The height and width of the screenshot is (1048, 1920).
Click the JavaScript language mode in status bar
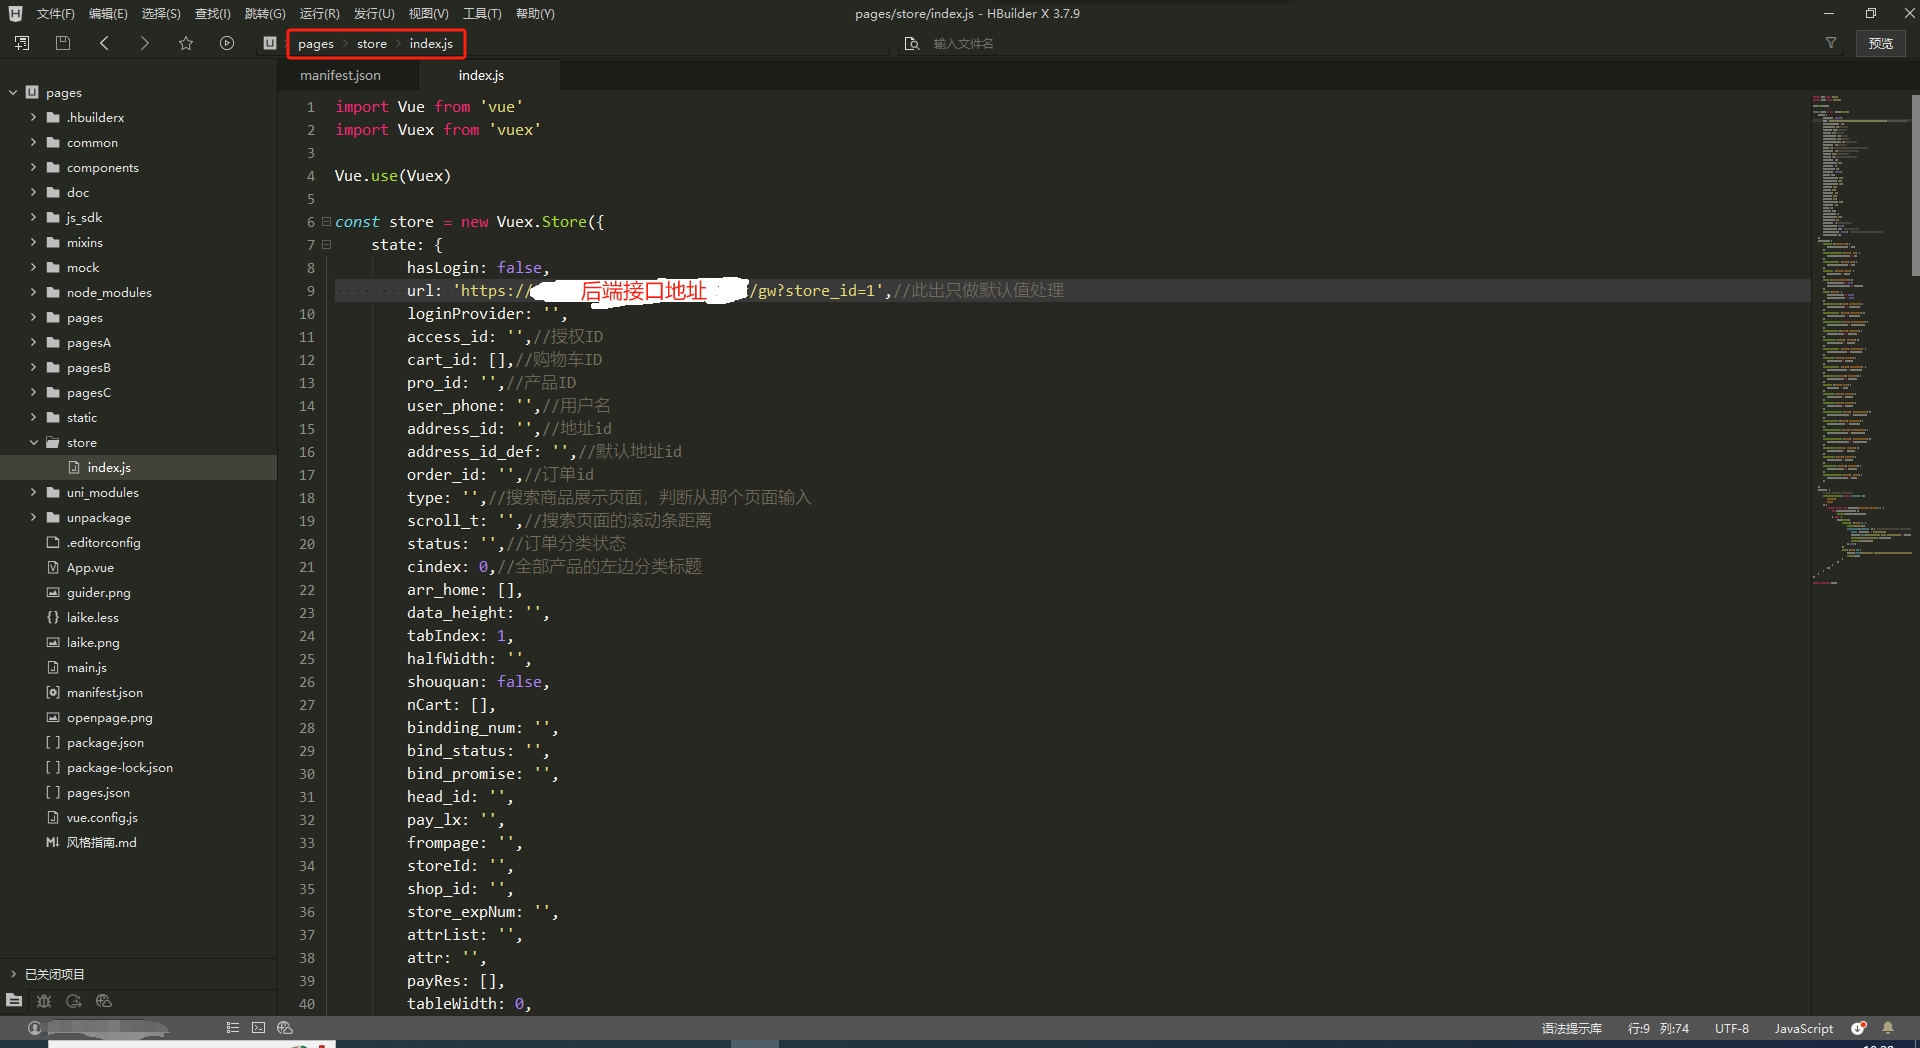[1803, 1028]
